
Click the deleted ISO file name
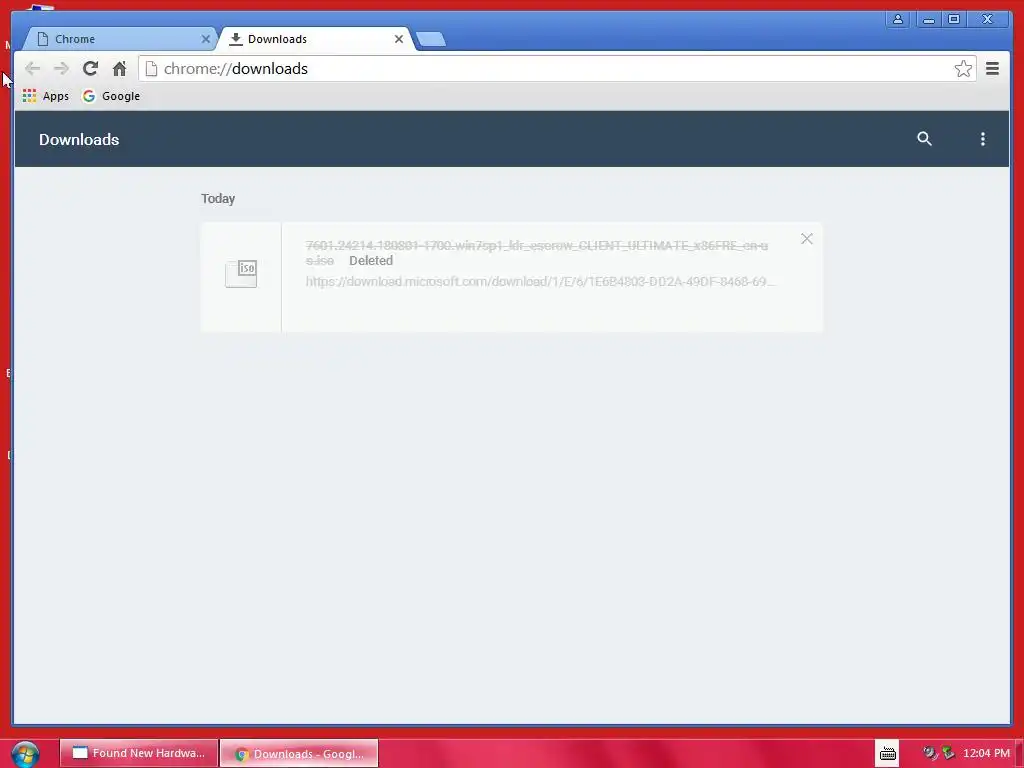[x=536, y=253]
